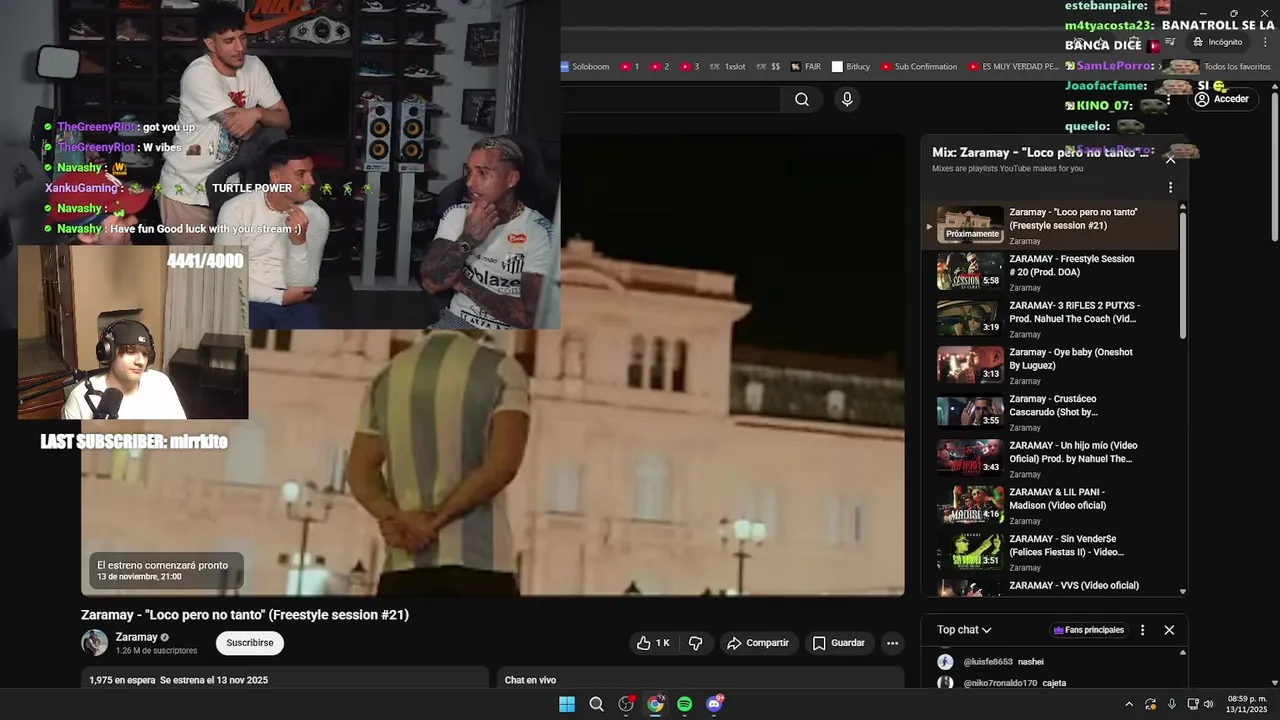Open the tray microphone indicator
The height and width of the screenshot is (720, 1280).
point(1172,704)
